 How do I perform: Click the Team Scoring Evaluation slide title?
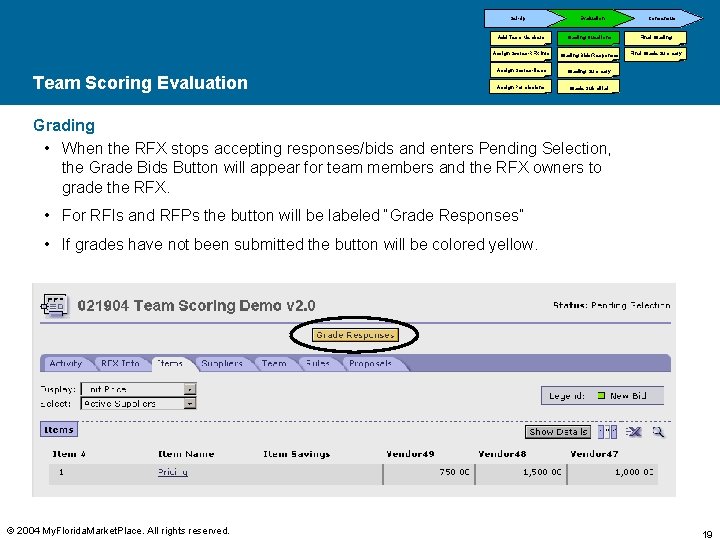pyautogui.click(x=140, y=83)
